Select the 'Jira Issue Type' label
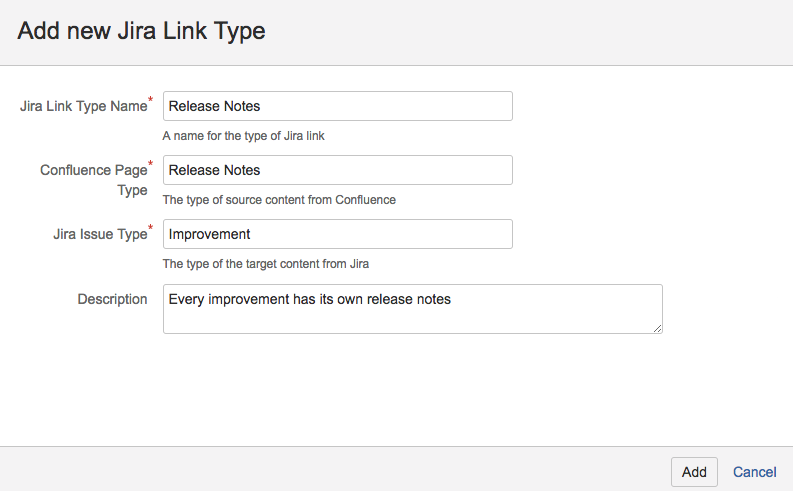Screen dimensions: 793x491 pos(99,234)
